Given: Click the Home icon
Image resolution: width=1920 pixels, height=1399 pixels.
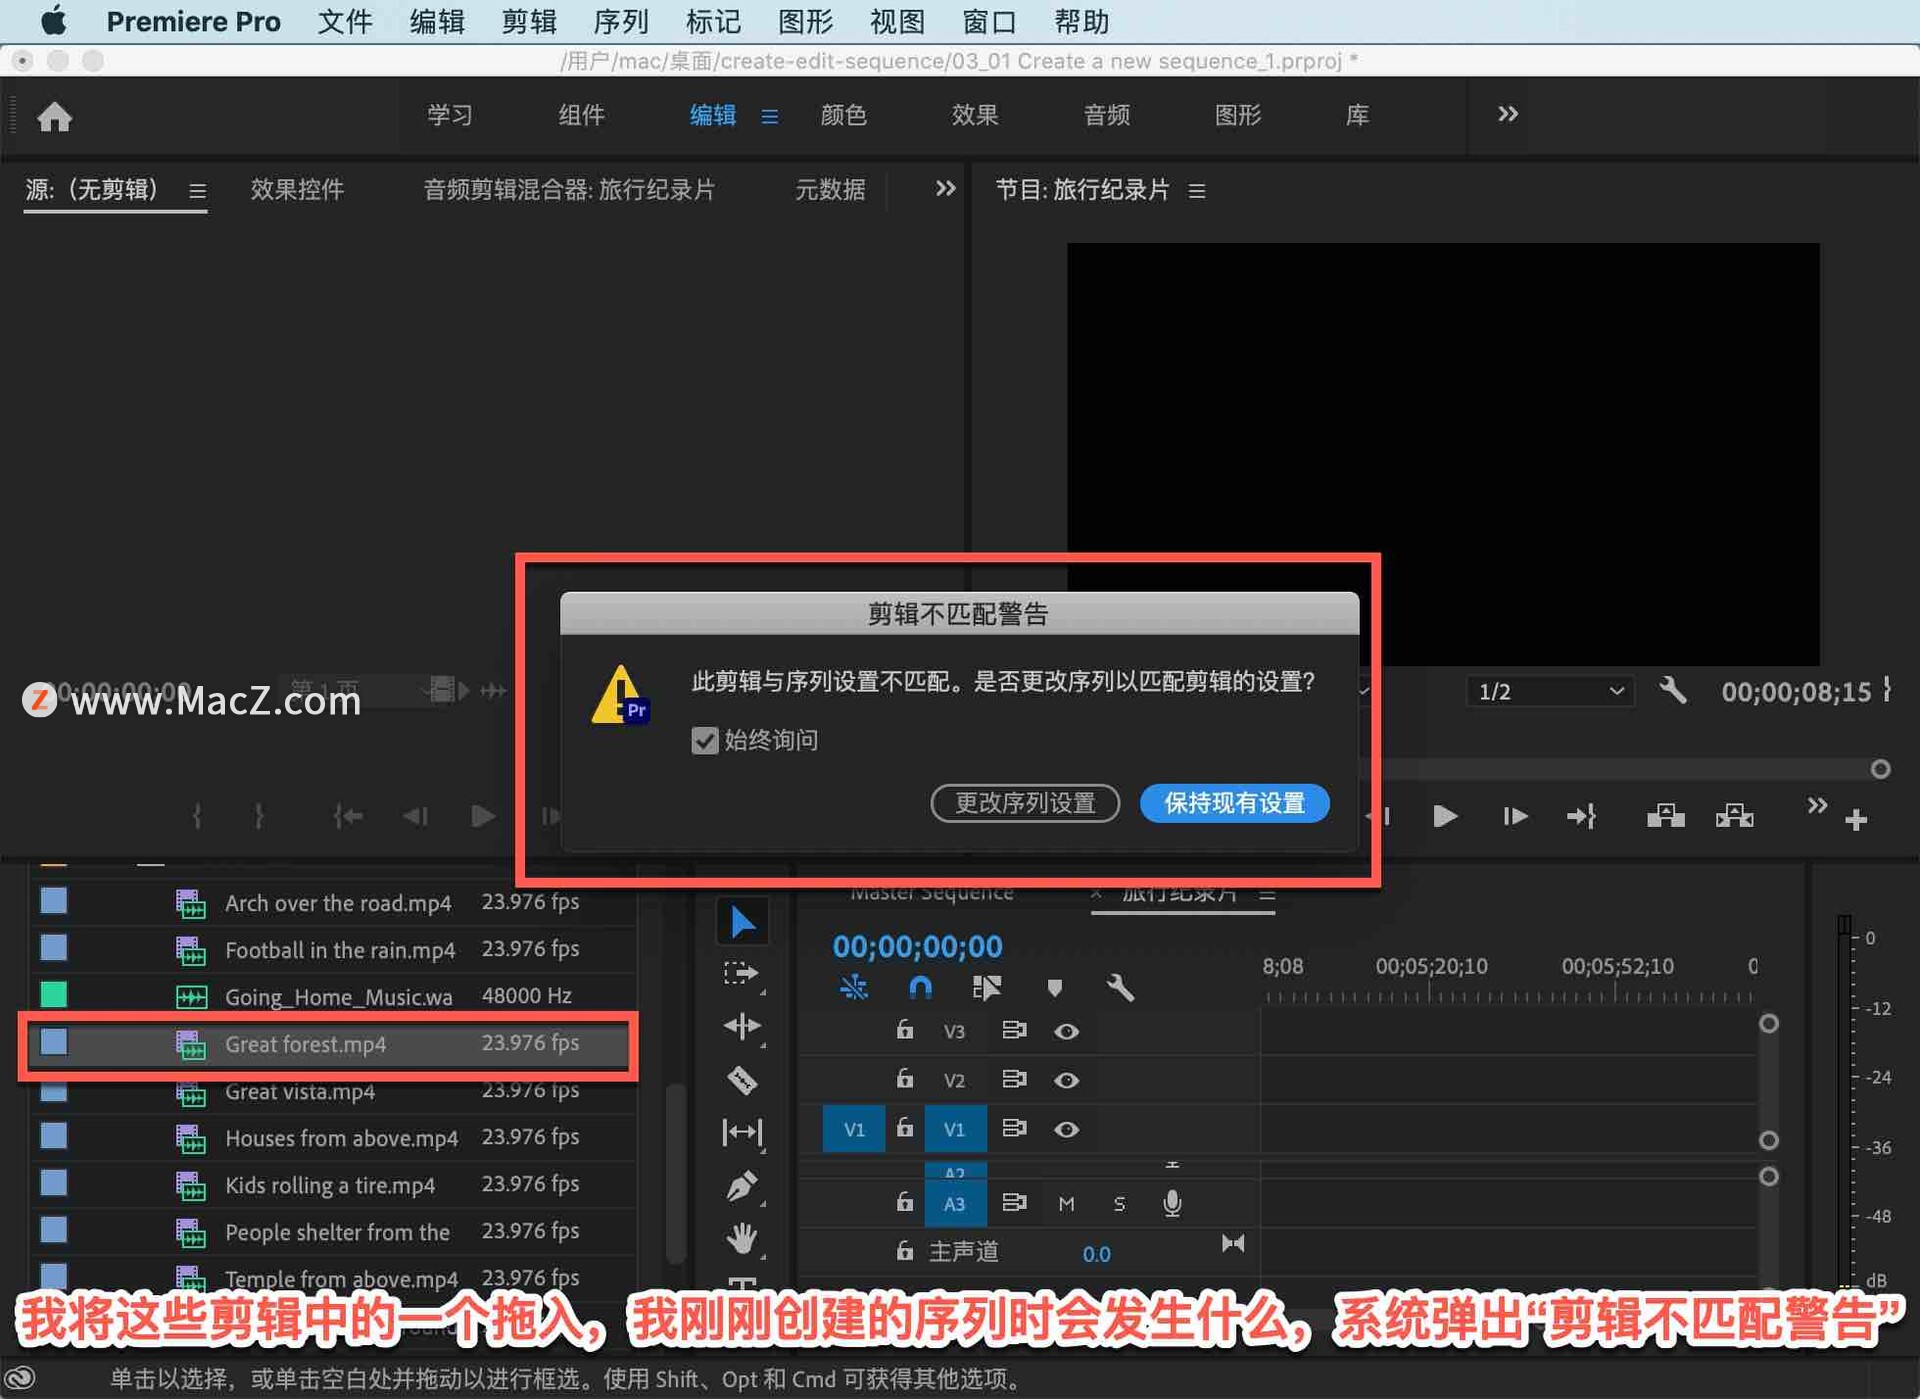Looking at the screenshot, I should [x=55, y=117].
